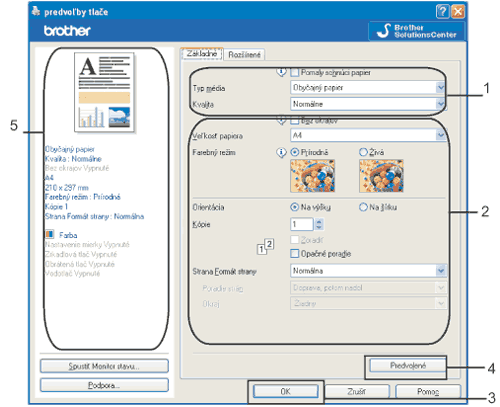Enable Pomaly schnúci papier checkbox
Image resolution: width=500 pixels, height=407 pixels.
(295, 72)
